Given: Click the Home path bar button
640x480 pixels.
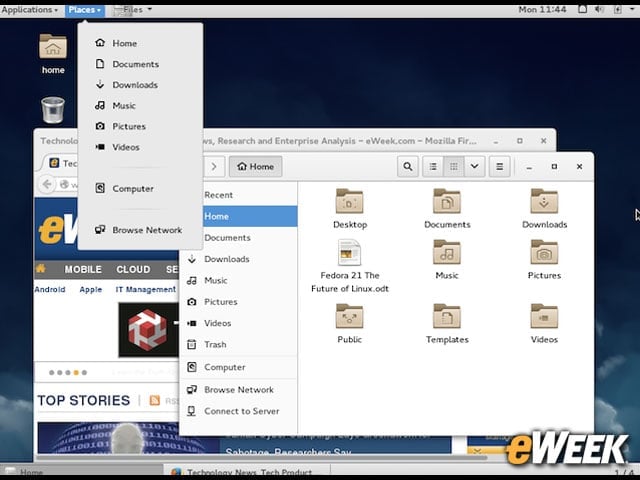Looking at the screenshot, I should pos(256,167).
